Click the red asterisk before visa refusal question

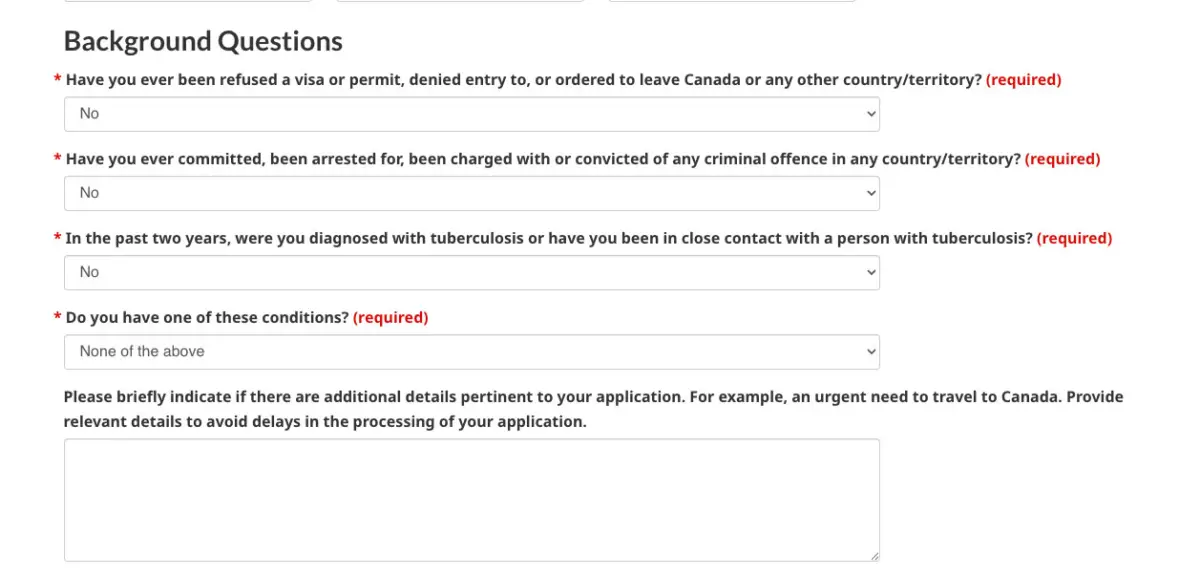pyautogui.click(x=57, y=79)
